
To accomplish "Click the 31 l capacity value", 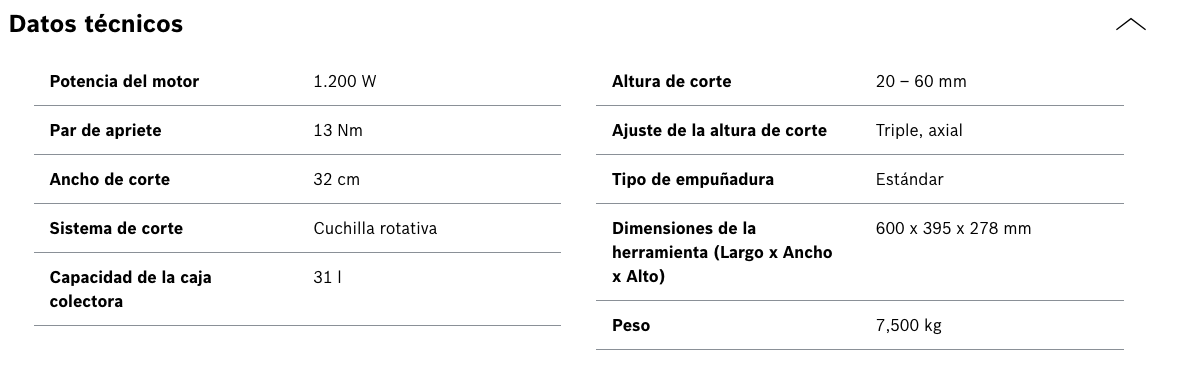I will coord(327,277).
